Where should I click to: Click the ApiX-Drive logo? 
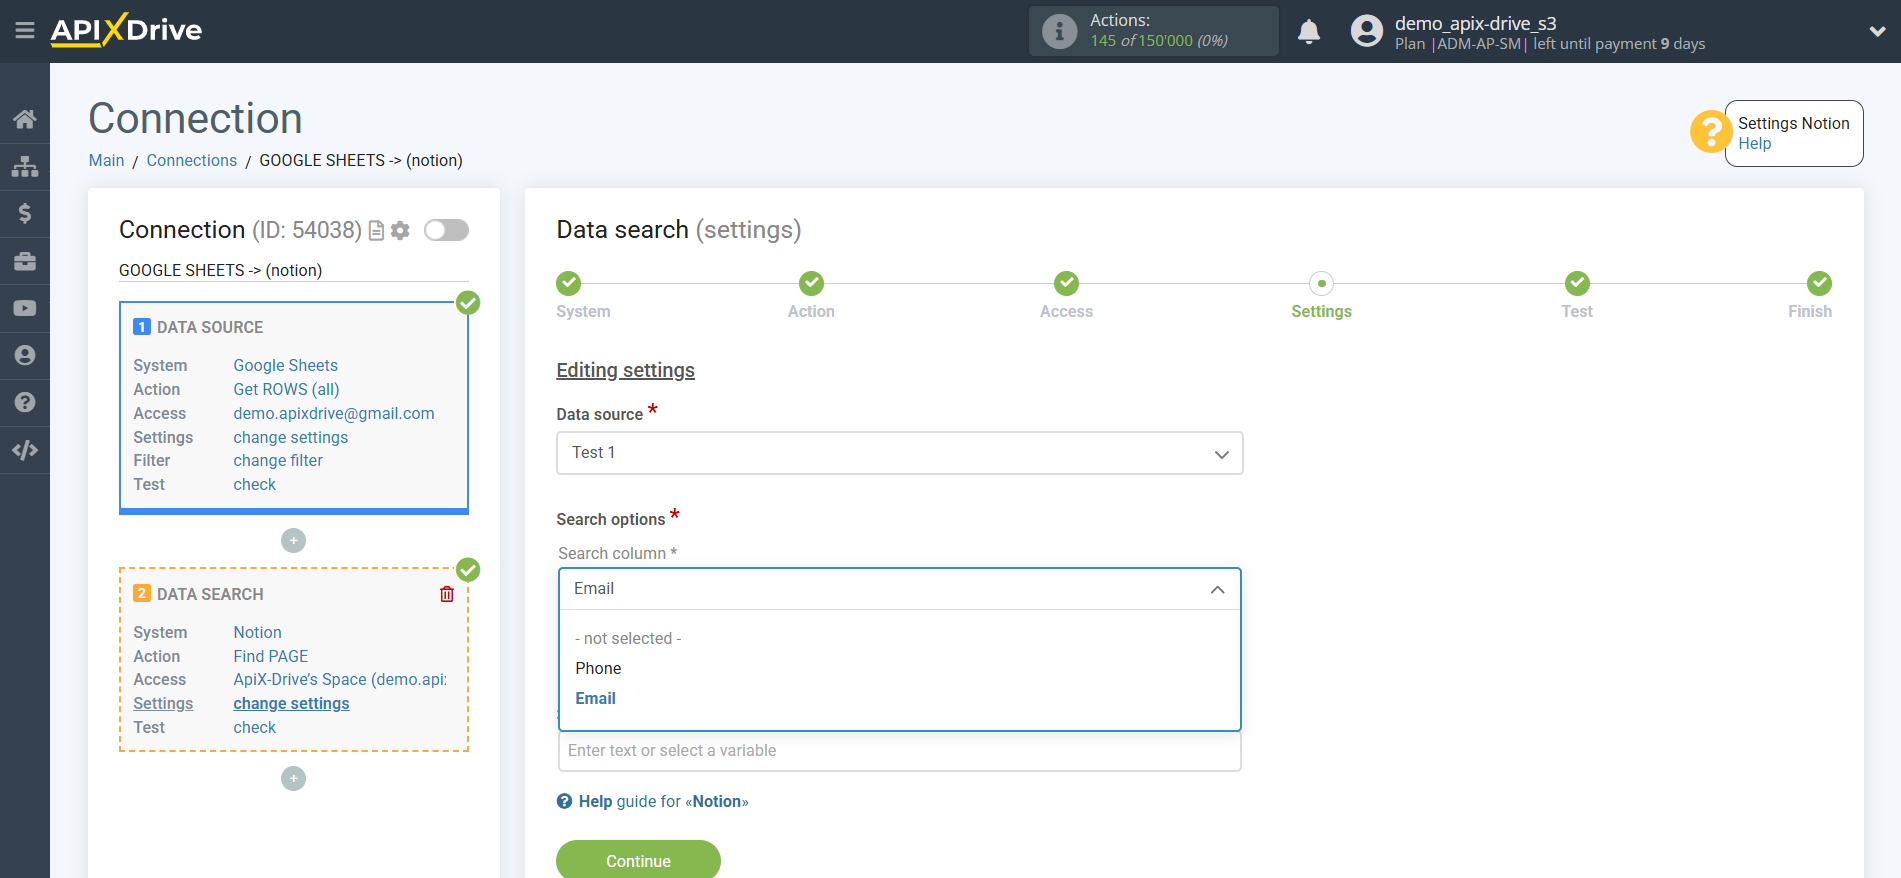pos(126,30)
